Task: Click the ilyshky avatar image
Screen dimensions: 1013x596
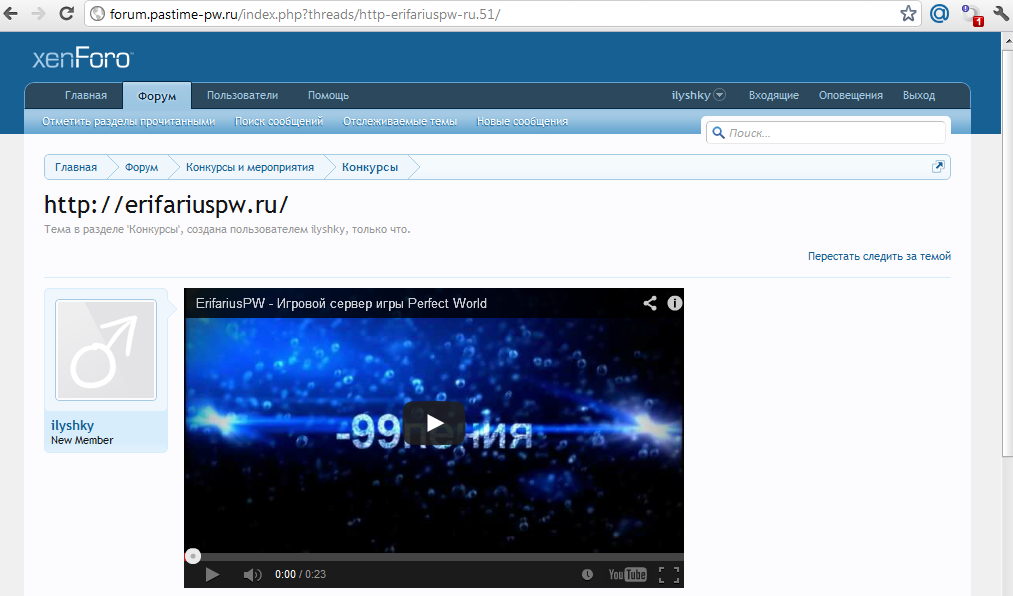Action: [x=106, y=349]
